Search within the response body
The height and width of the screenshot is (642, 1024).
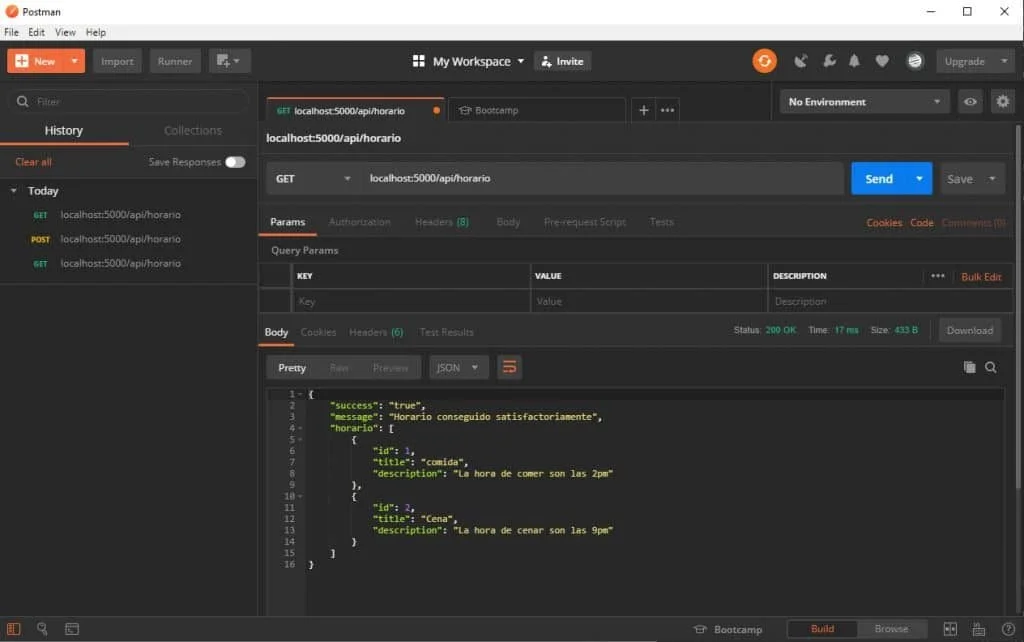[991, 367]
